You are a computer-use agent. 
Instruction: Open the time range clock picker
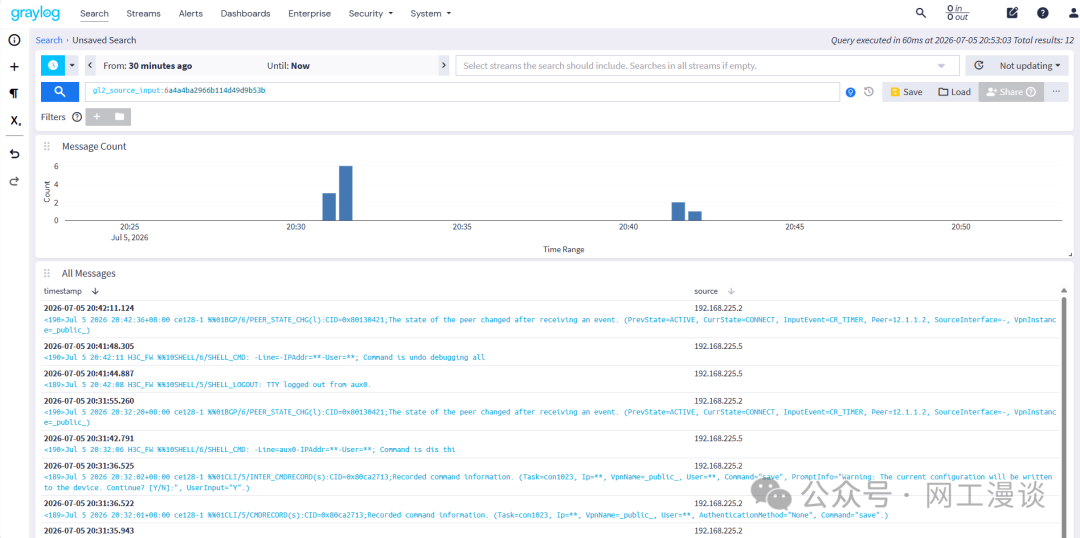[52, 65]
